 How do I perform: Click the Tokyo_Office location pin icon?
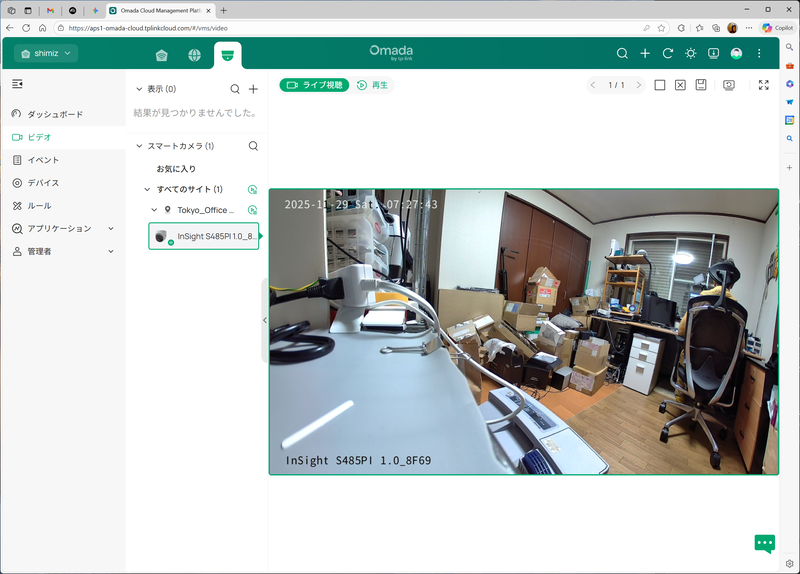coord(167,210)
